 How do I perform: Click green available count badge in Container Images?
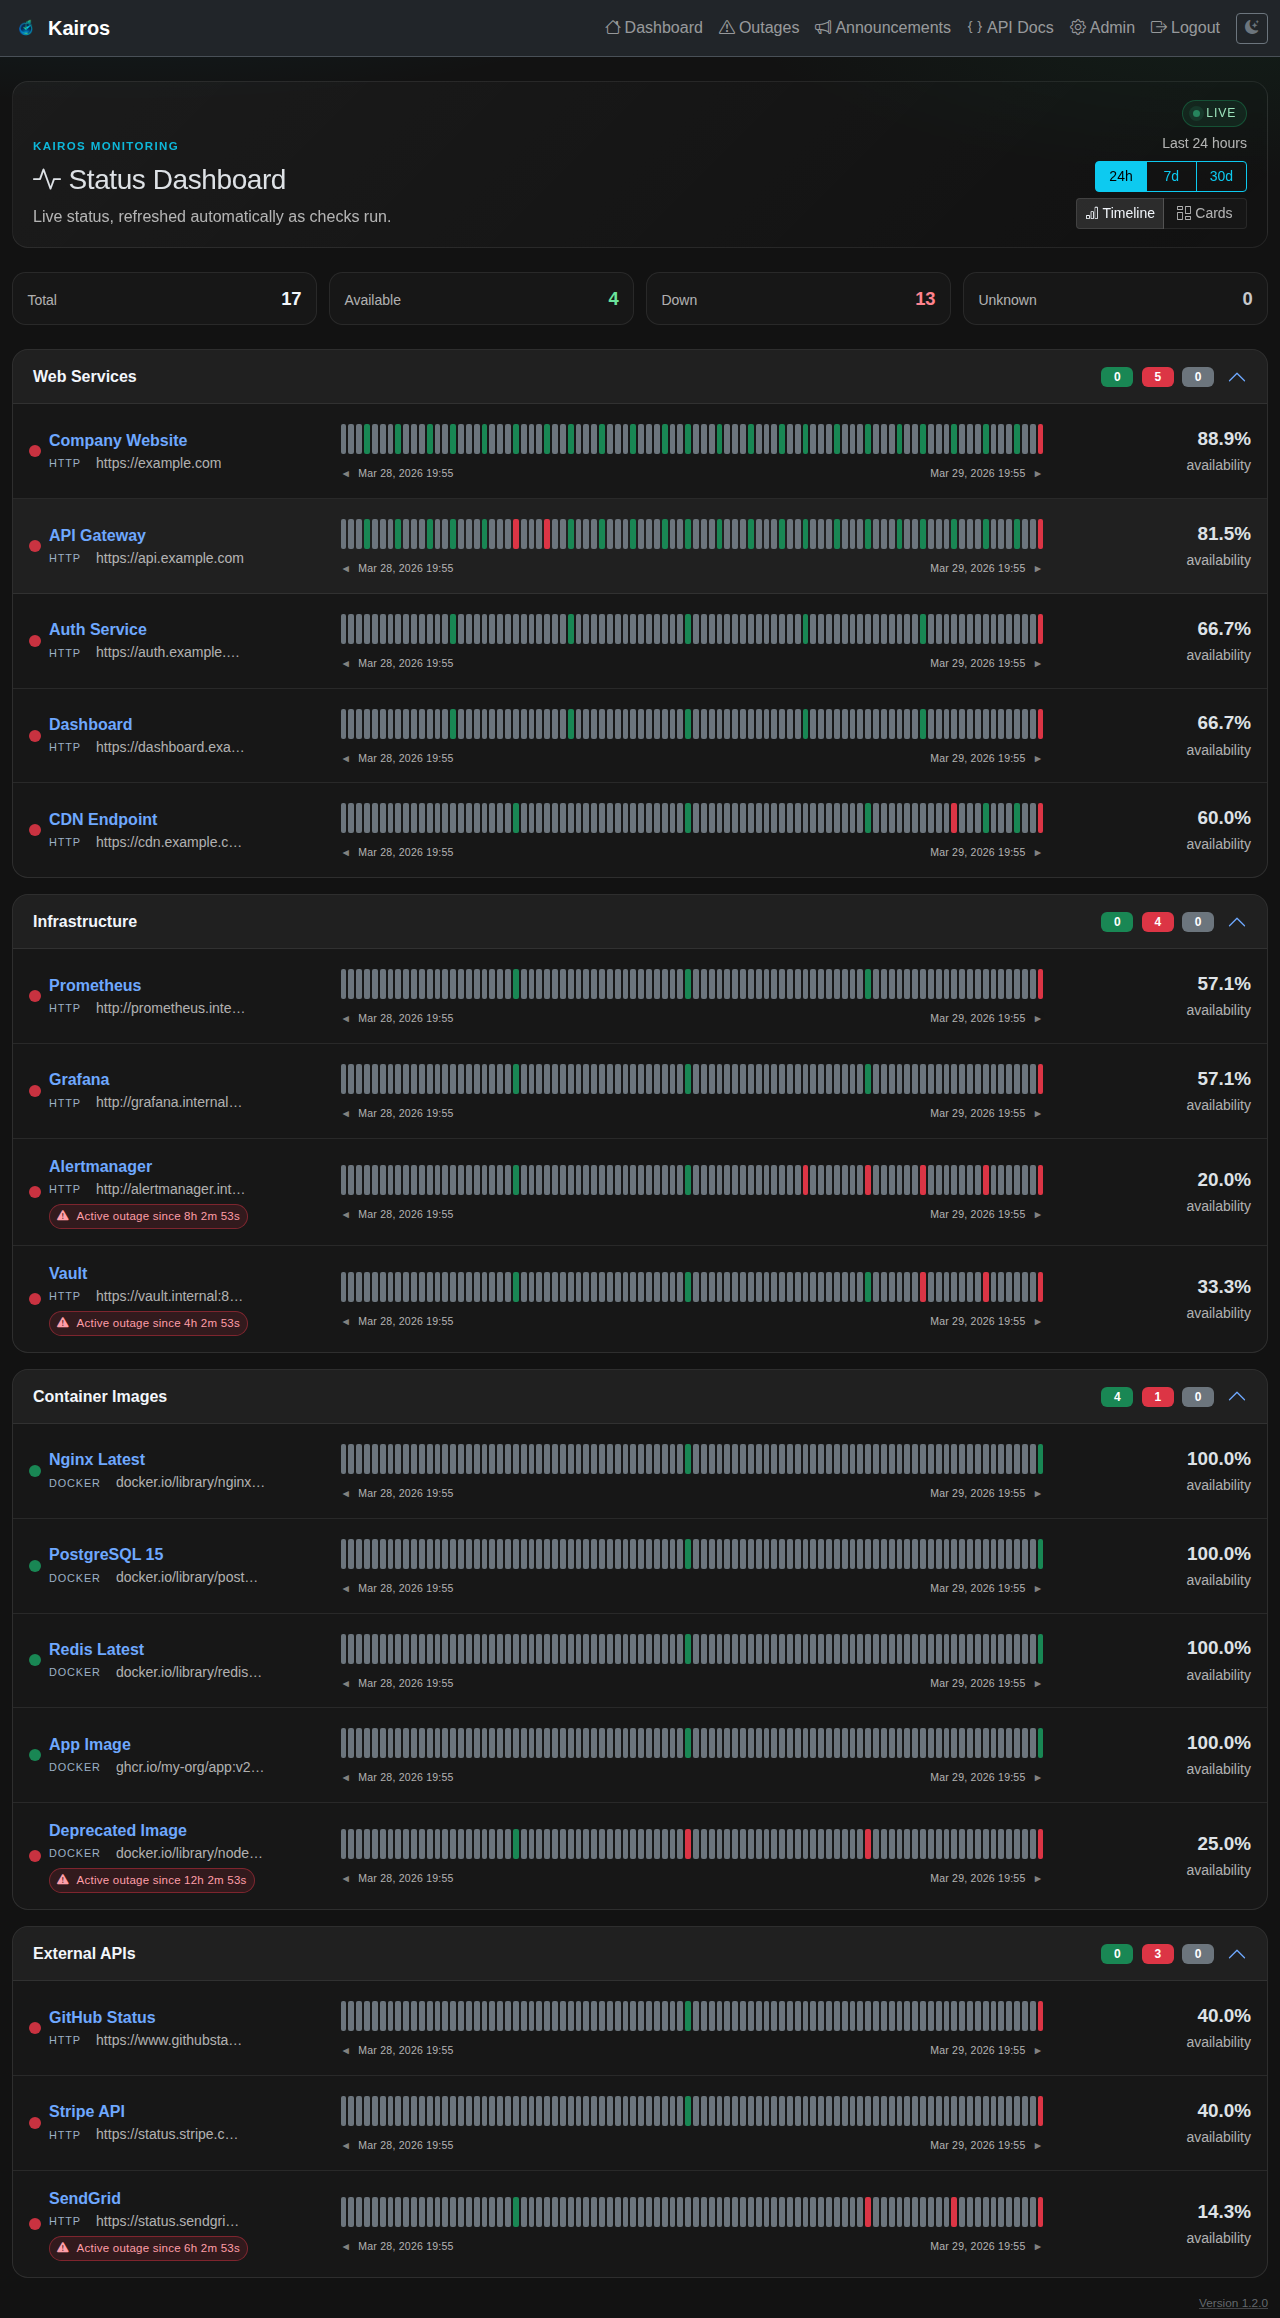click(x=1117, y=1397)
